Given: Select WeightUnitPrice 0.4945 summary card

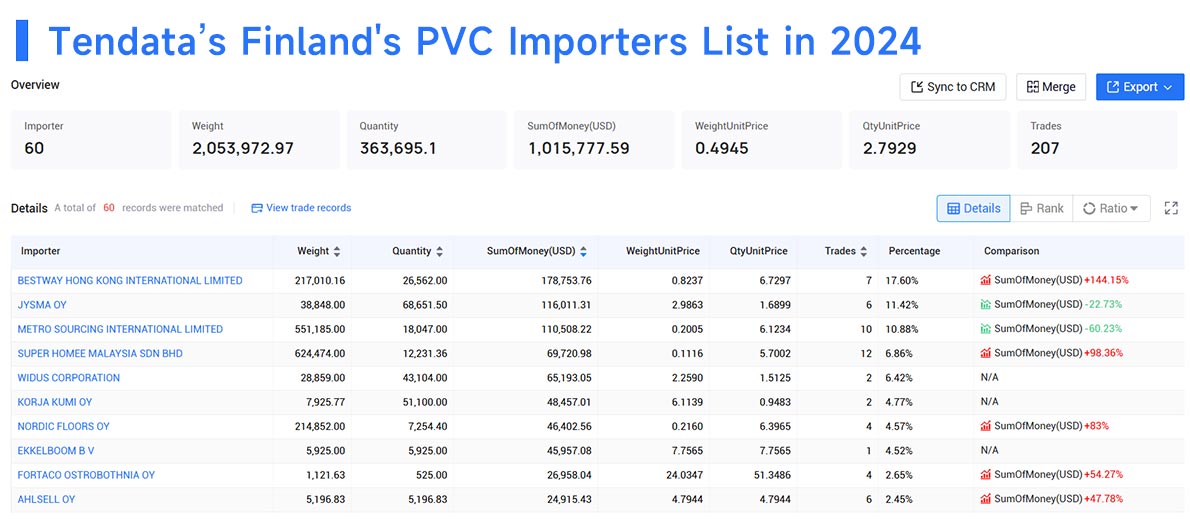Looking at the screenshot, I should (762, 140).
